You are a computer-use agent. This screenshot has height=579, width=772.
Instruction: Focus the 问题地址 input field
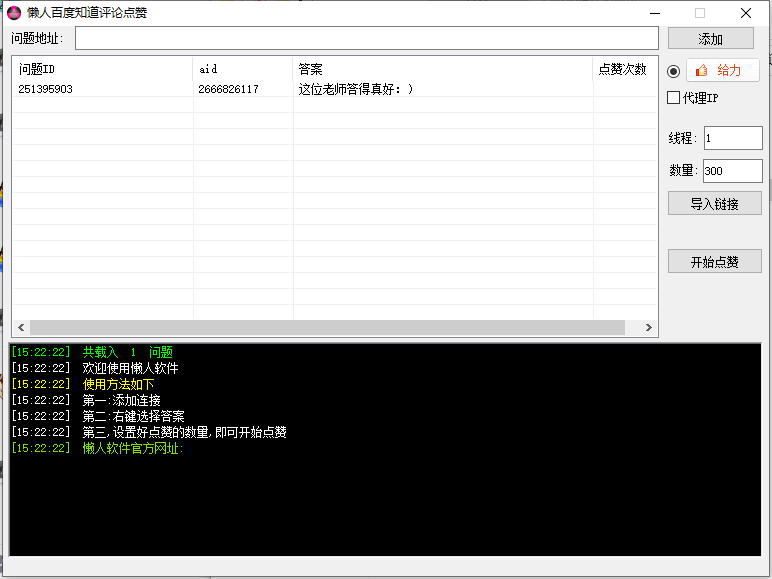(x=367, y=38)
